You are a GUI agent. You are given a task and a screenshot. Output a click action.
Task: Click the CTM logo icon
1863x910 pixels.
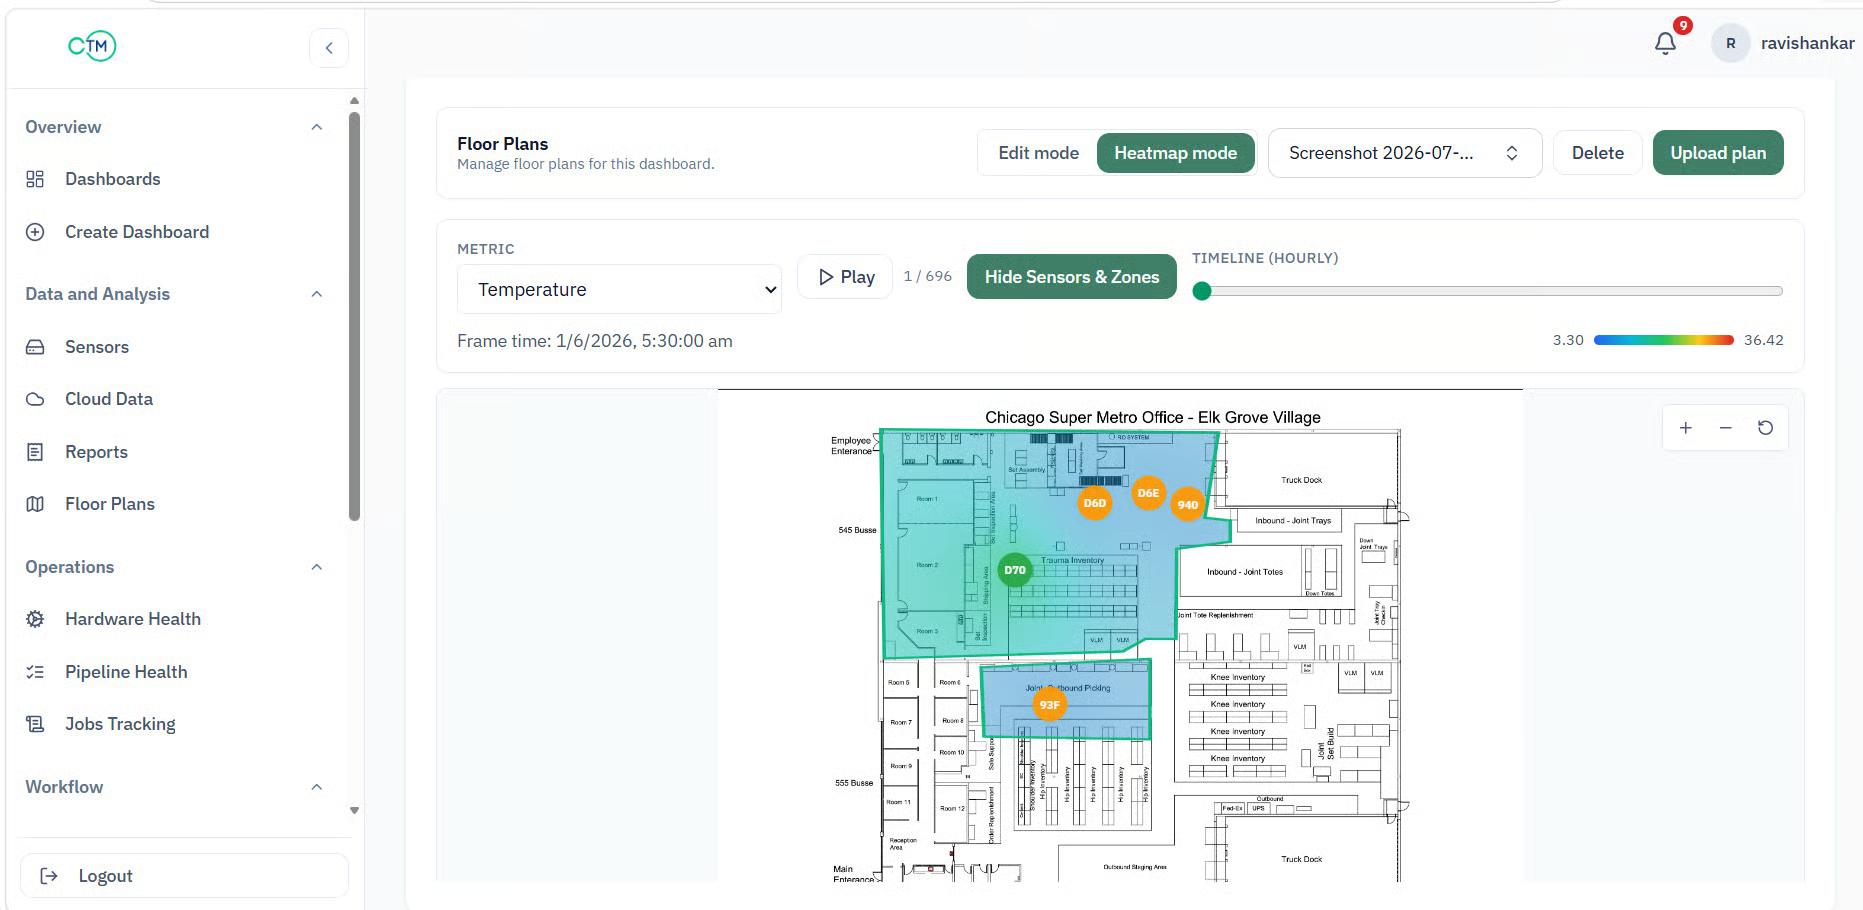[92, 46]
